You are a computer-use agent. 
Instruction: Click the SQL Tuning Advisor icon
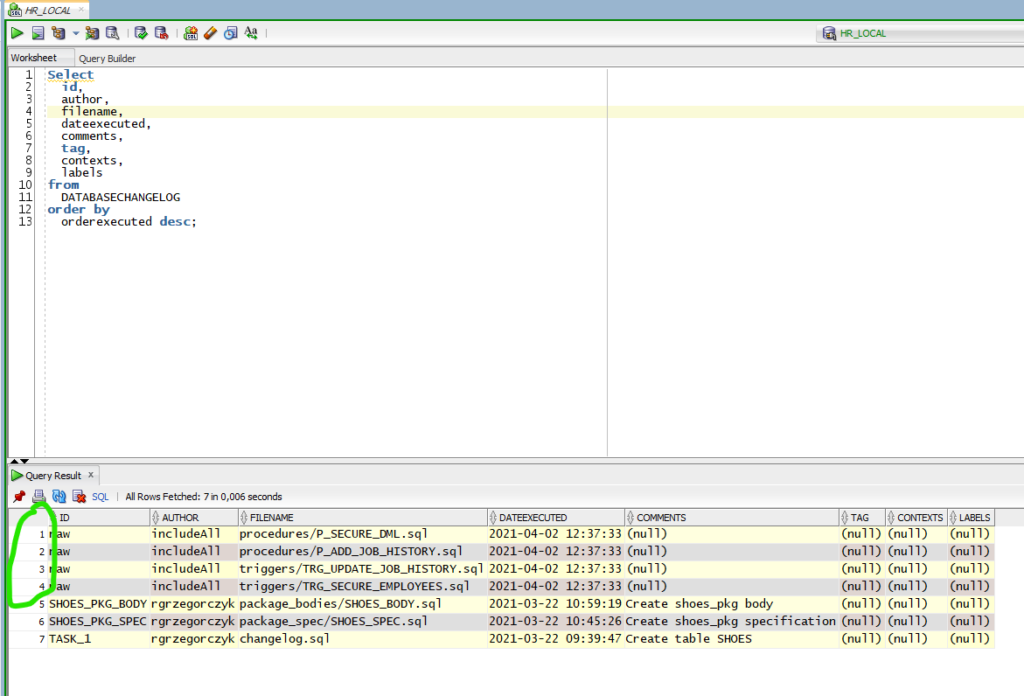tap(112, 33)
